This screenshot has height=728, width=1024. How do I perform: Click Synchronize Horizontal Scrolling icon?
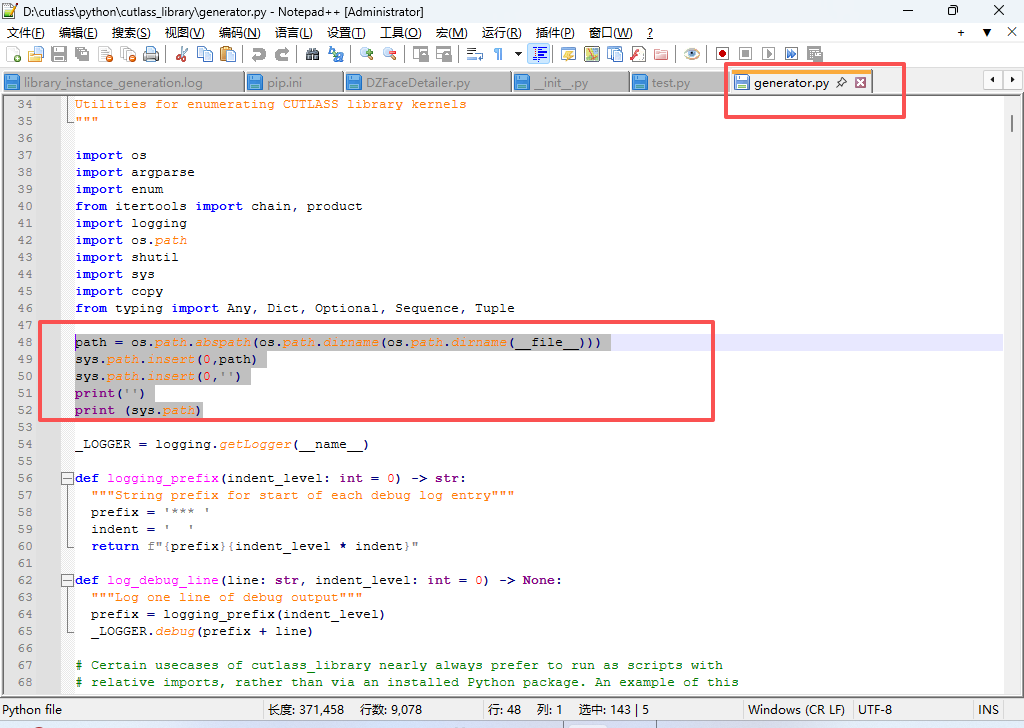click(443, 54)
